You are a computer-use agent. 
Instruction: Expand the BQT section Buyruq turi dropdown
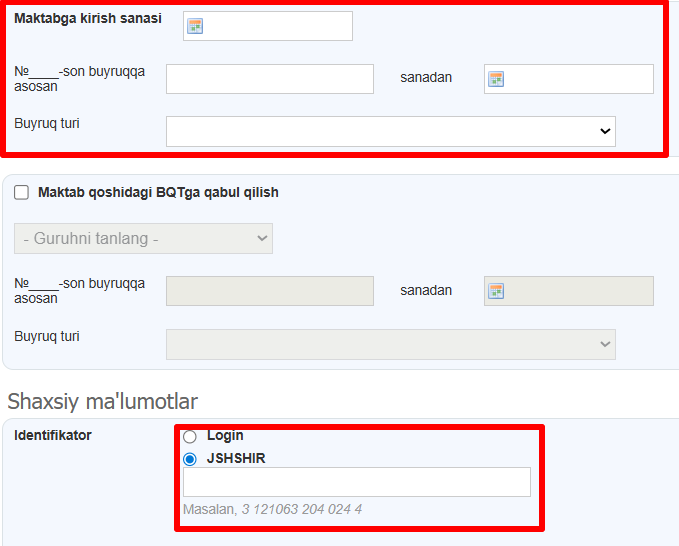tap(390, 344)
